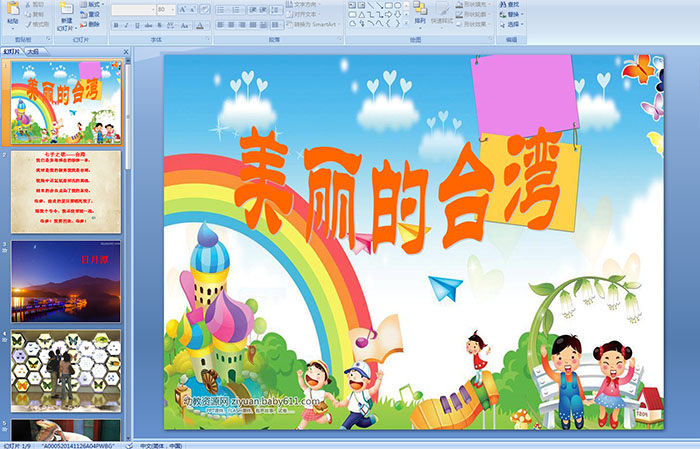Viewport: 700px width, 449px height.
Task: Expand the slide Layout (版式) dropdown
Action: click(92, 4)
